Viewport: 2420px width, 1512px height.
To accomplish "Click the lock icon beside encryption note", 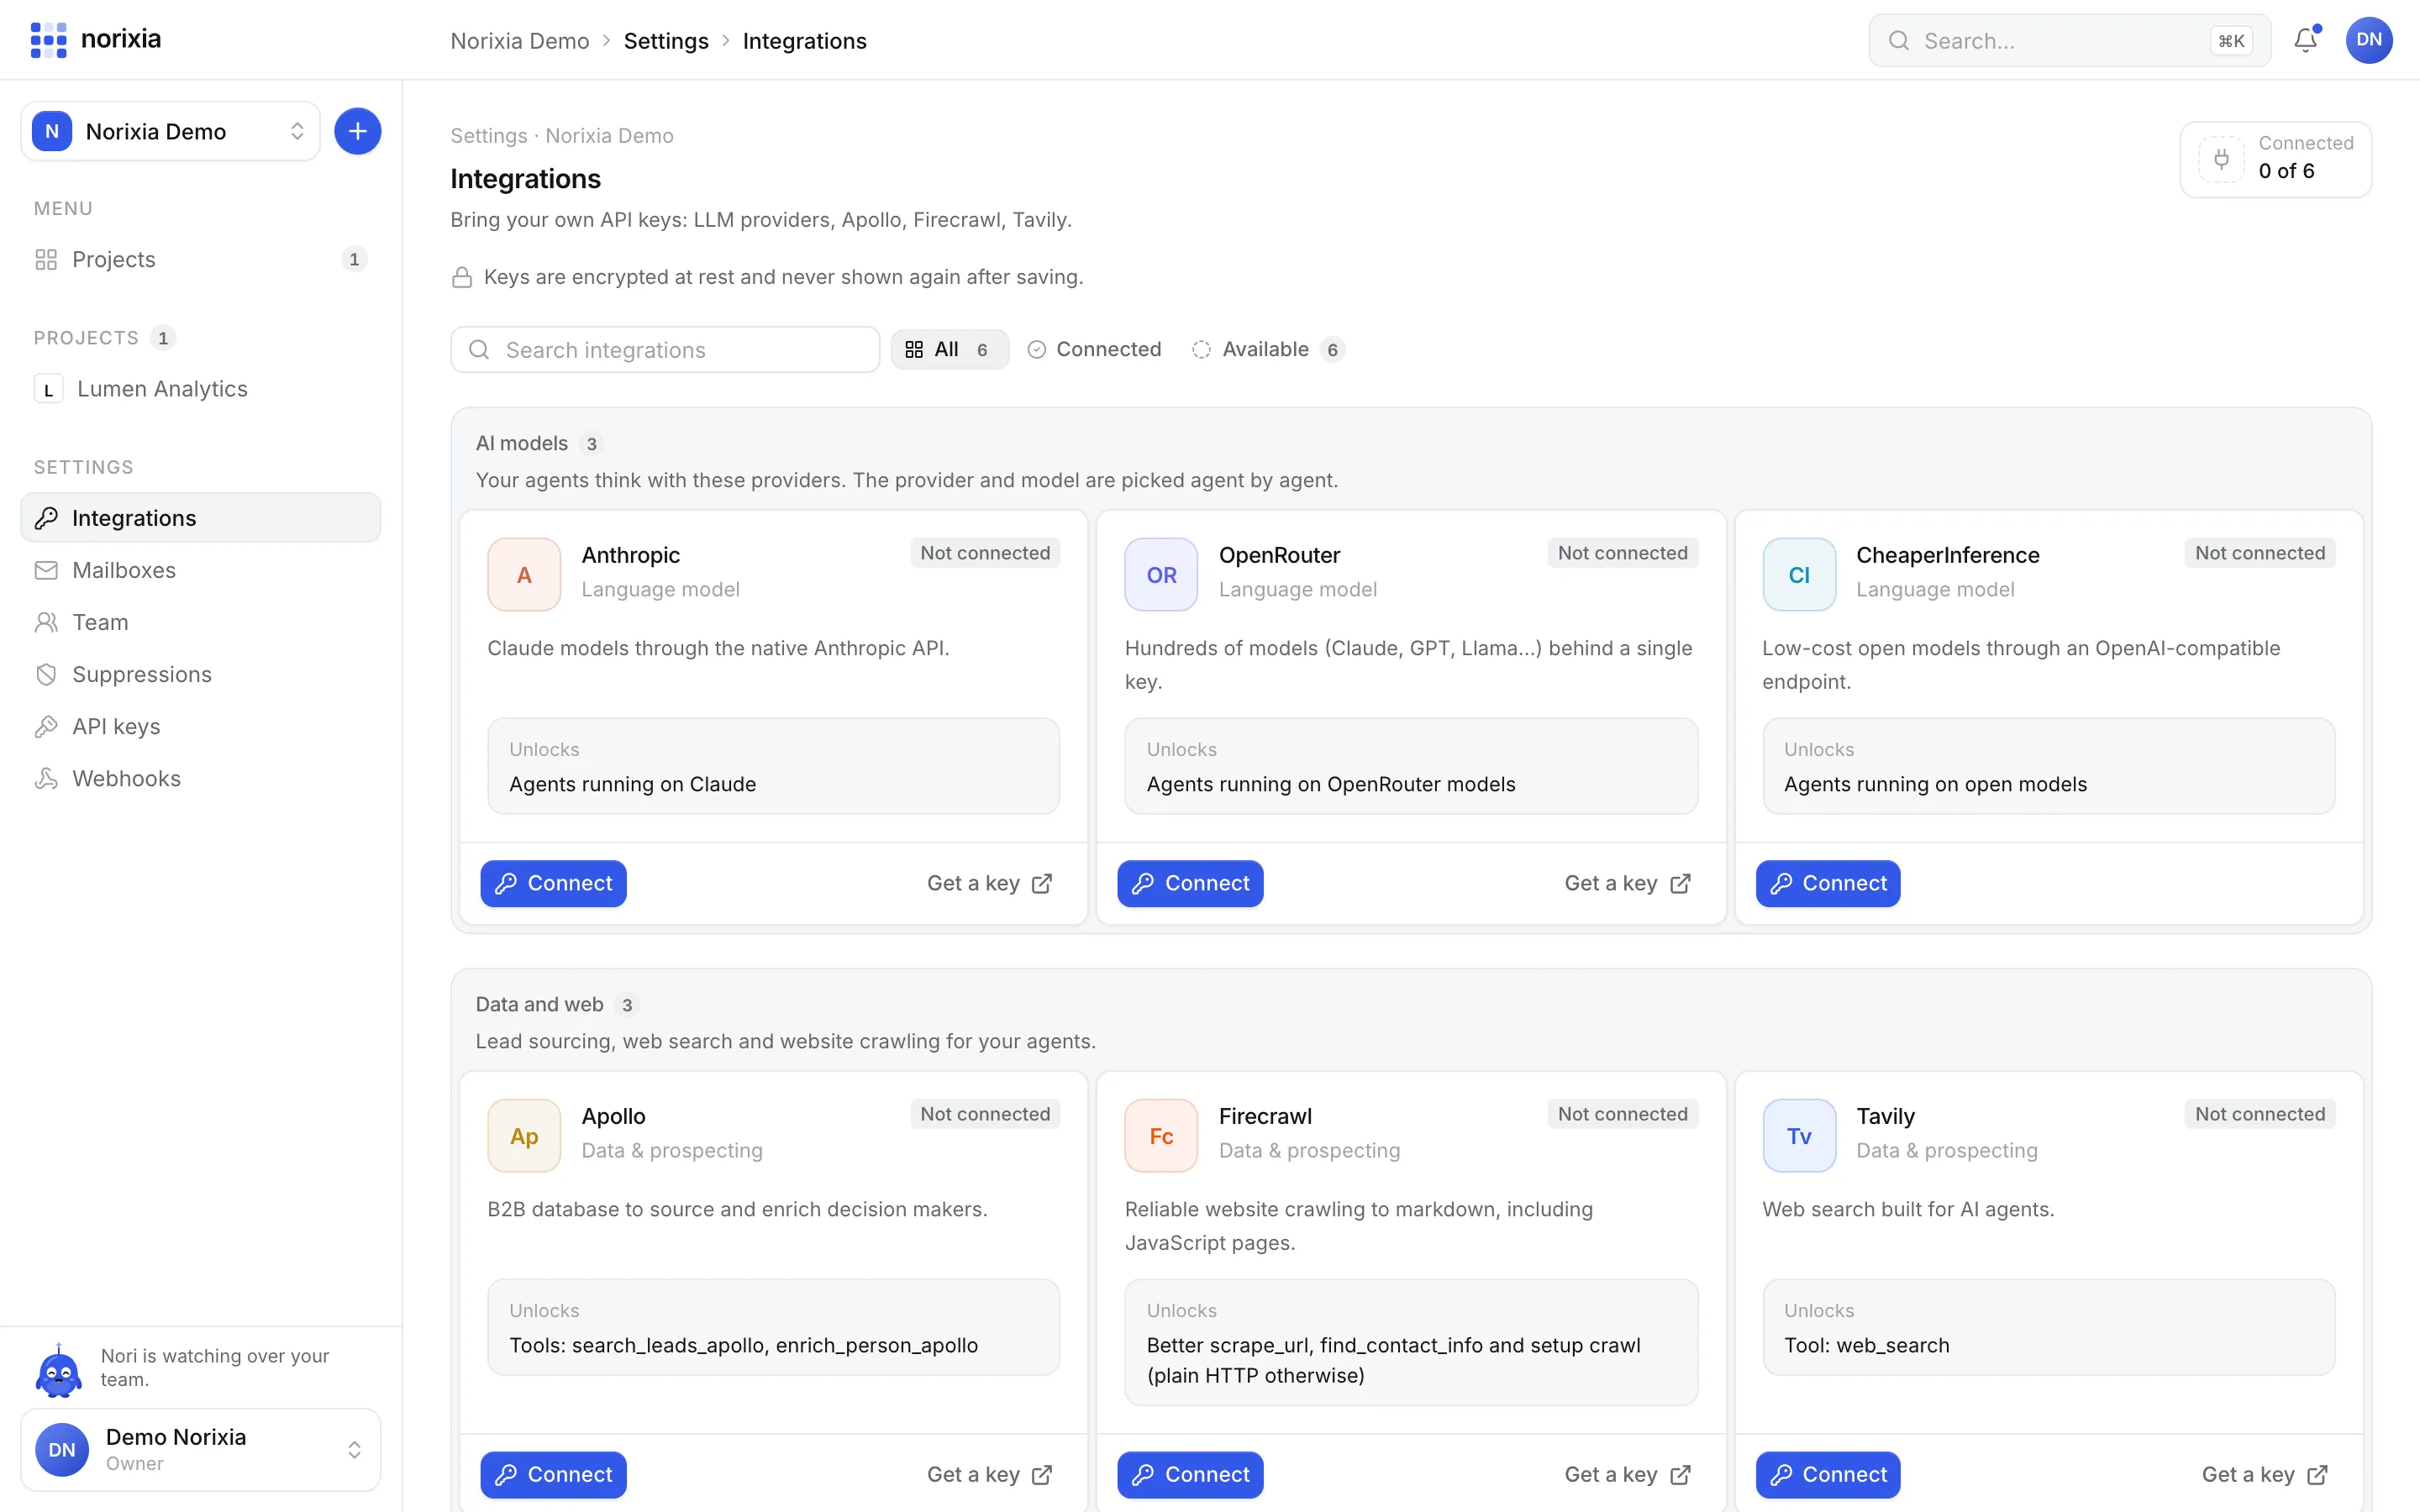I will coord(462,277).
